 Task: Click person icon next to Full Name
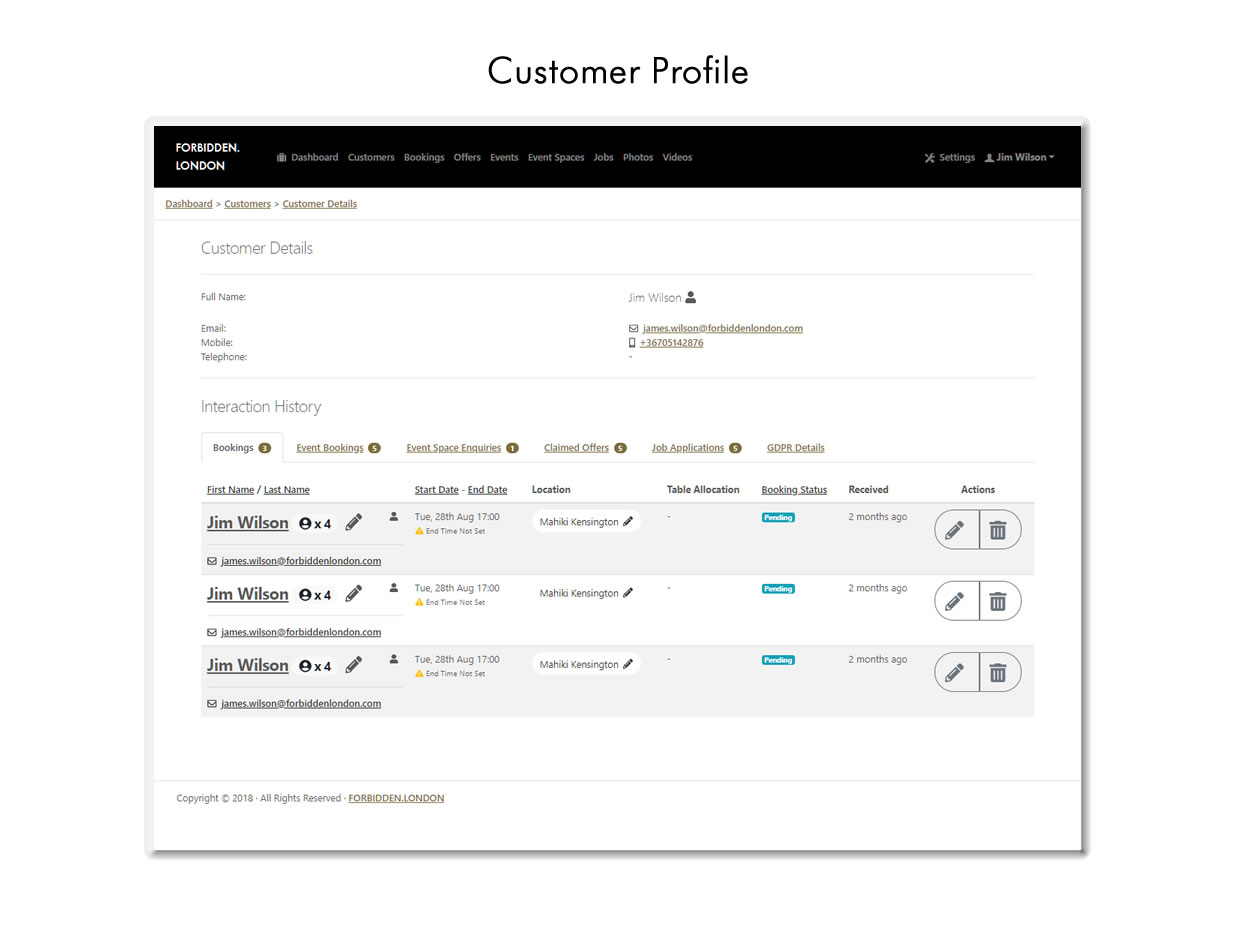click(691, 297)
